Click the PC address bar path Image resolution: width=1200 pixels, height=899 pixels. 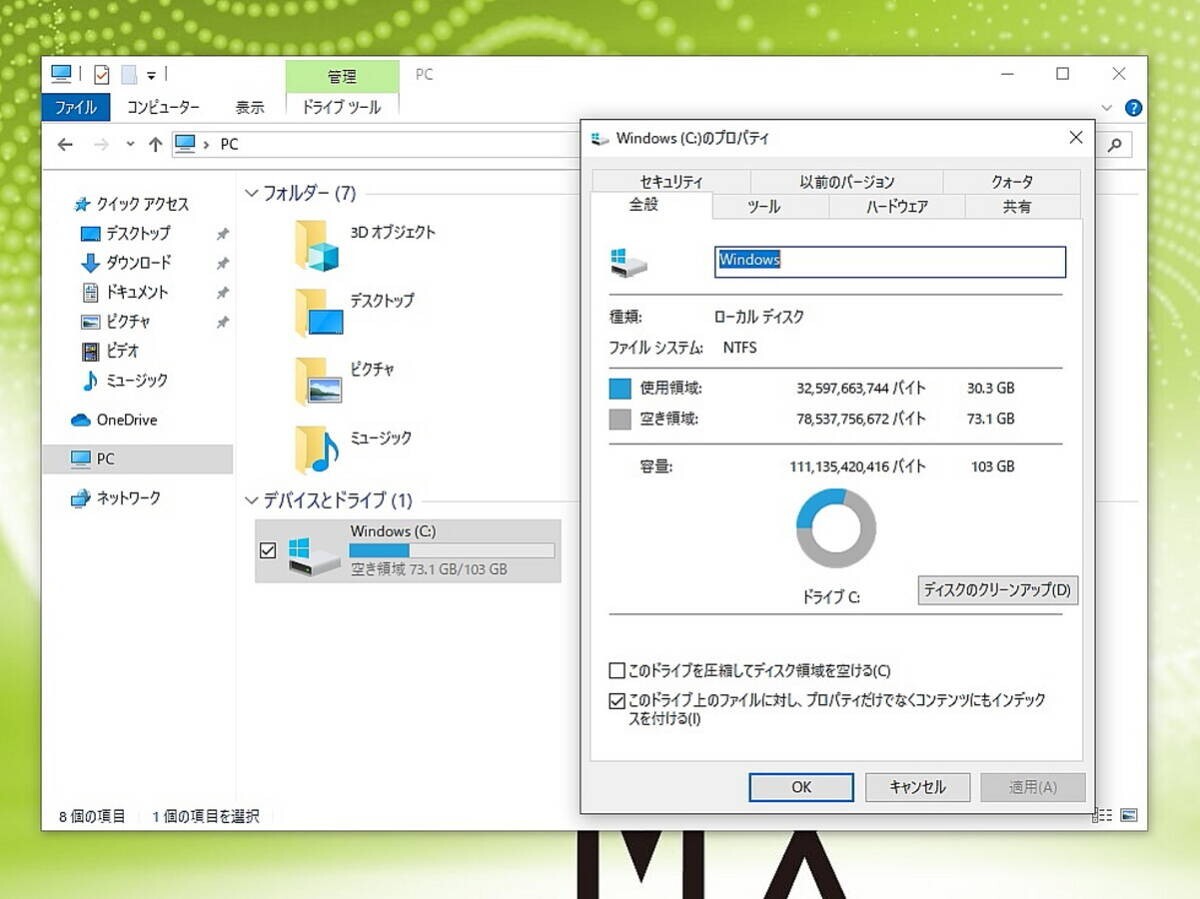point(229,144)
